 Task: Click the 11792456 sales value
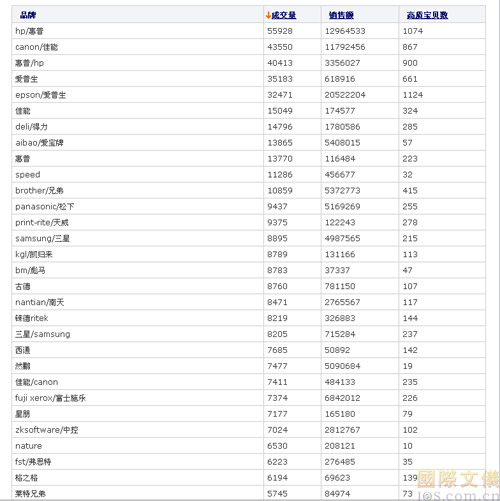click(x=345, y=47)
